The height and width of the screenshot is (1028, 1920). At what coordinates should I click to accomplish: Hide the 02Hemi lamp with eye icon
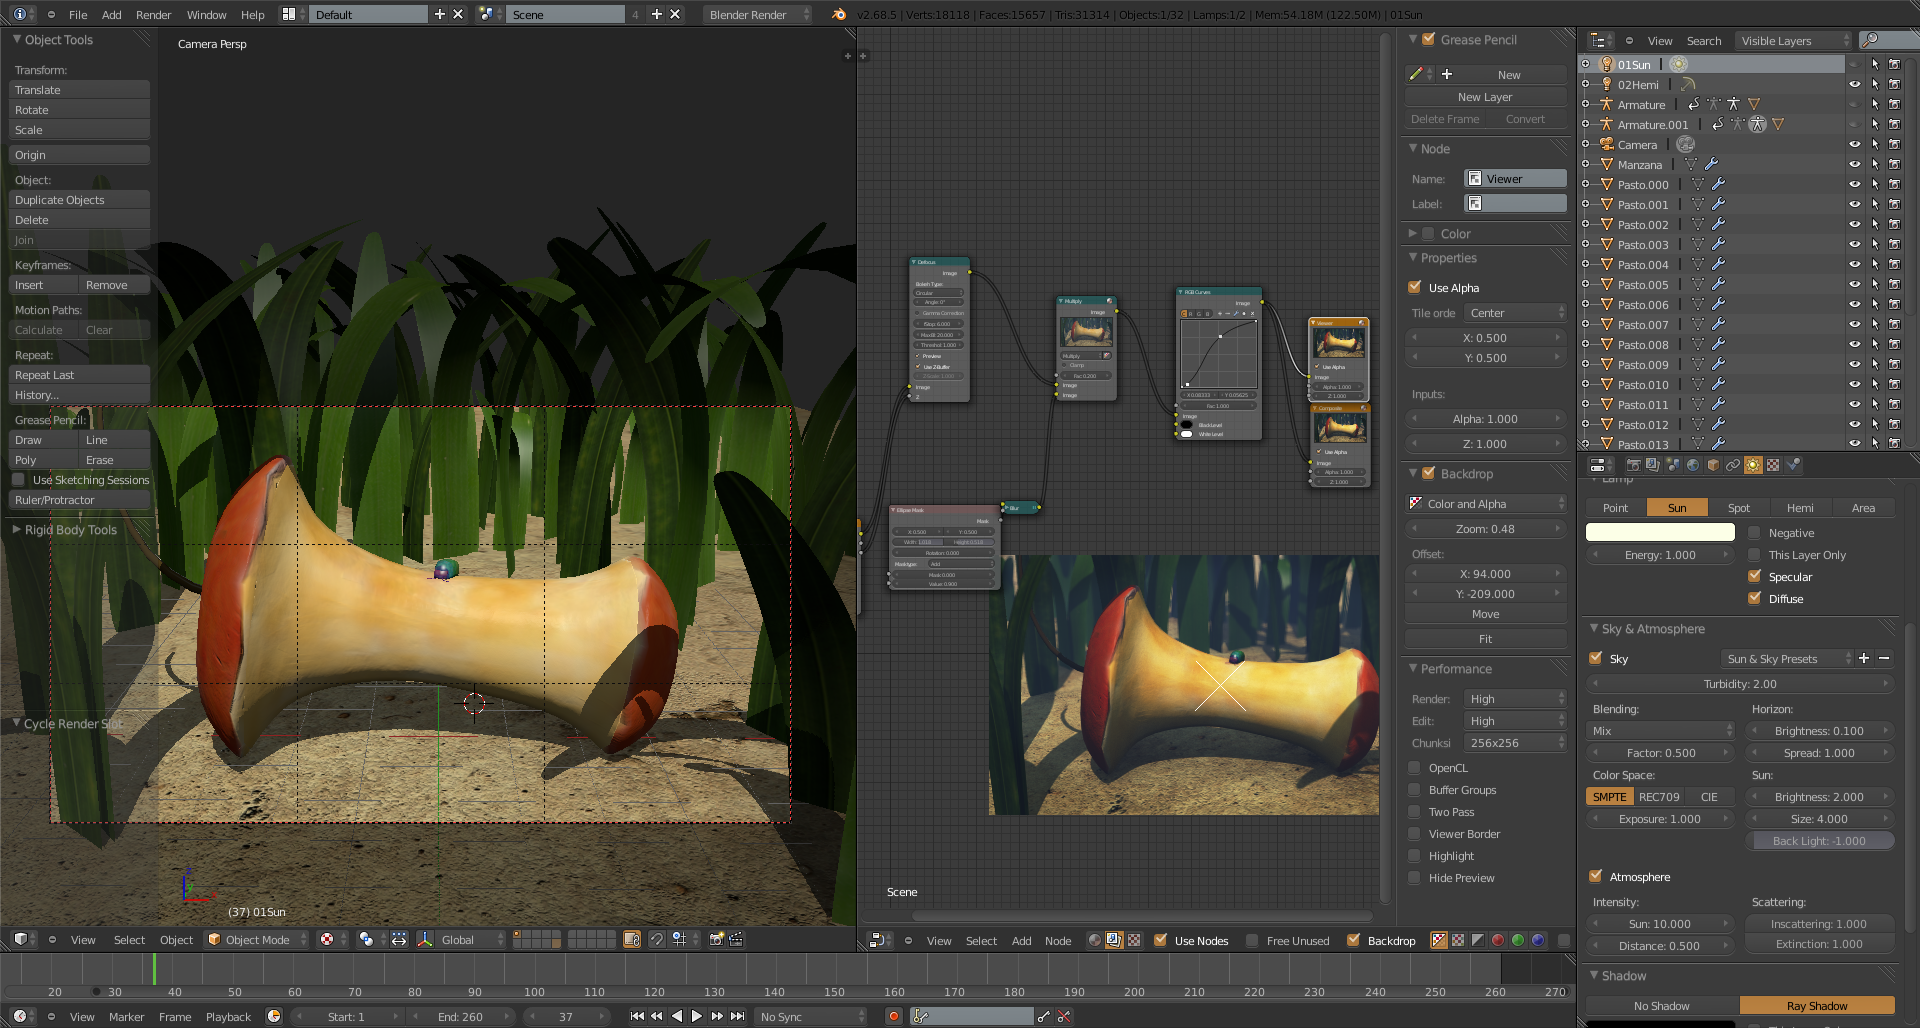[x=1854, y=85]
